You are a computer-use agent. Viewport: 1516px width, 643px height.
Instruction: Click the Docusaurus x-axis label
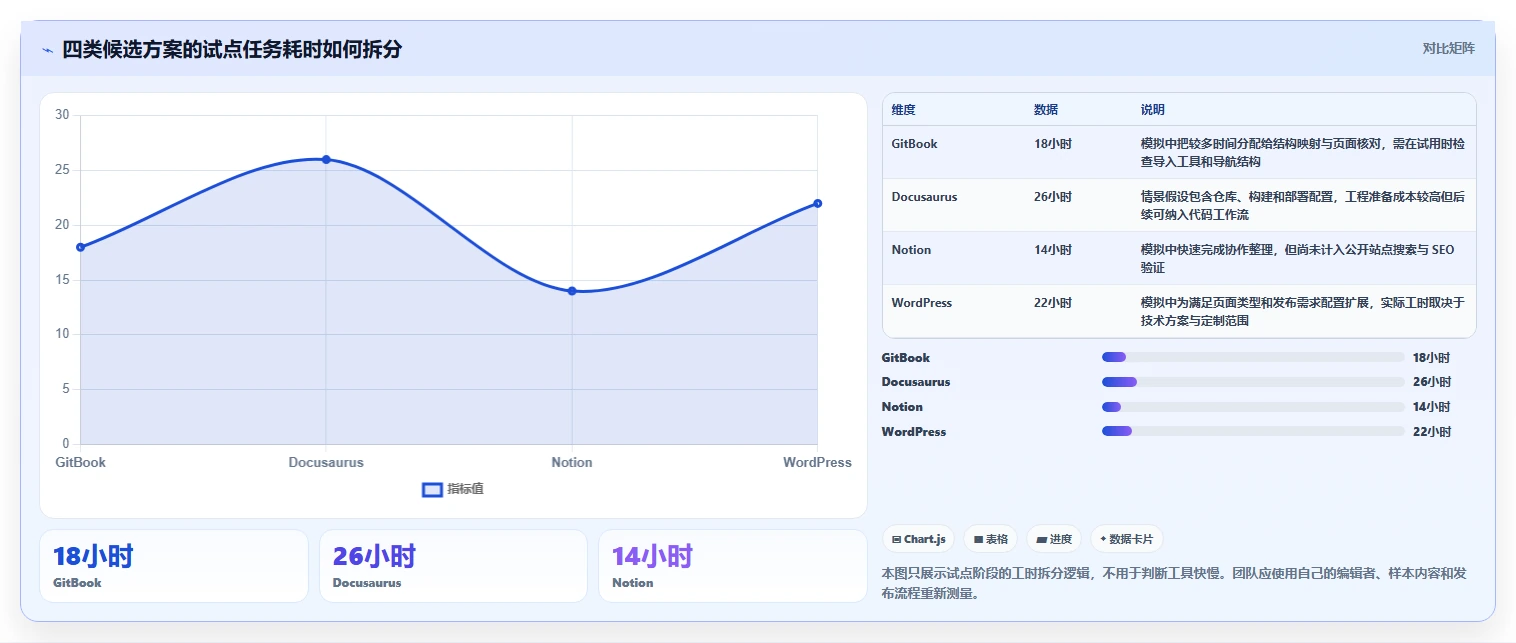tap(326, 463)
